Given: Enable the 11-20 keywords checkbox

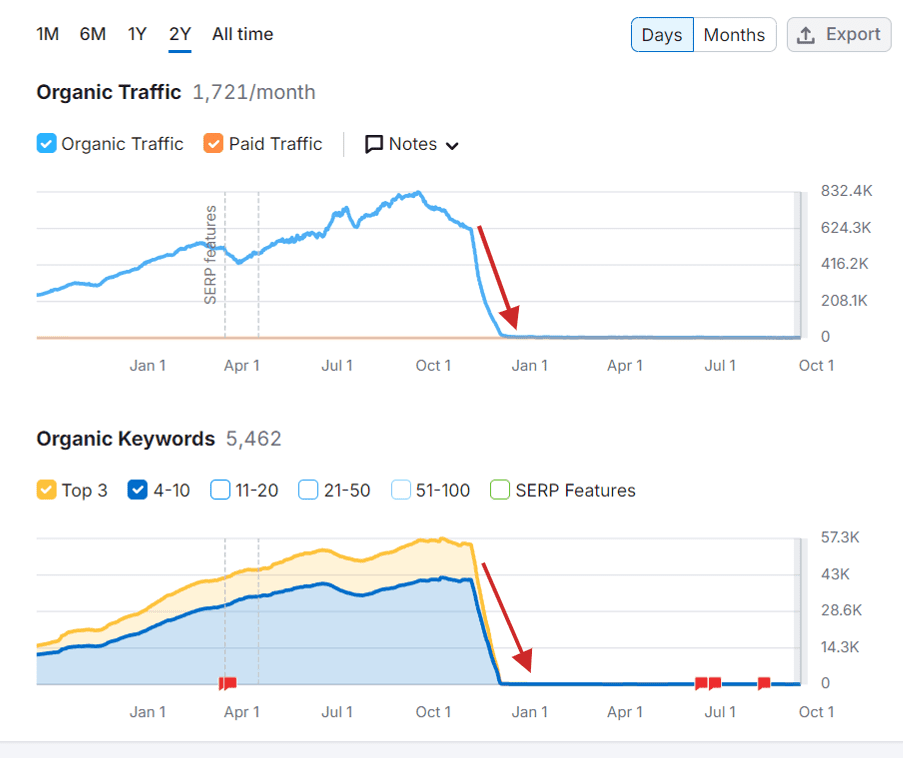Looking at the screenshot, I should click(x=216, y=490).
